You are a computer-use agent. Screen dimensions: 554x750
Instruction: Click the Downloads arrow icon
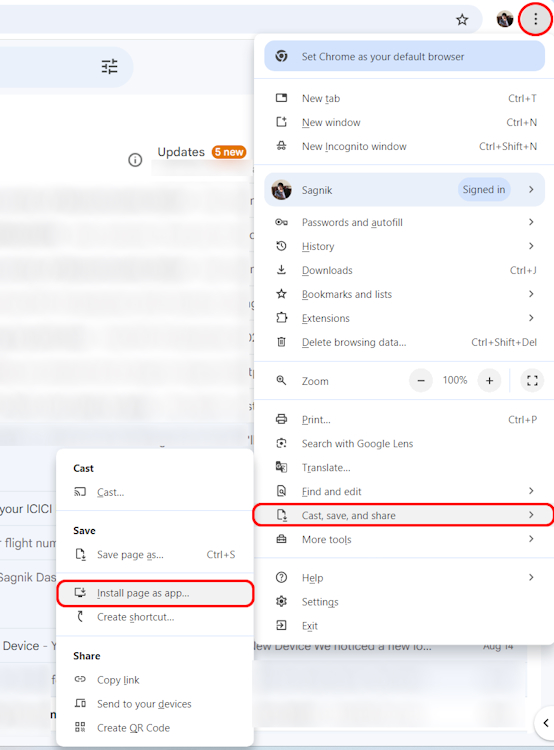click(x=281, y=270)
